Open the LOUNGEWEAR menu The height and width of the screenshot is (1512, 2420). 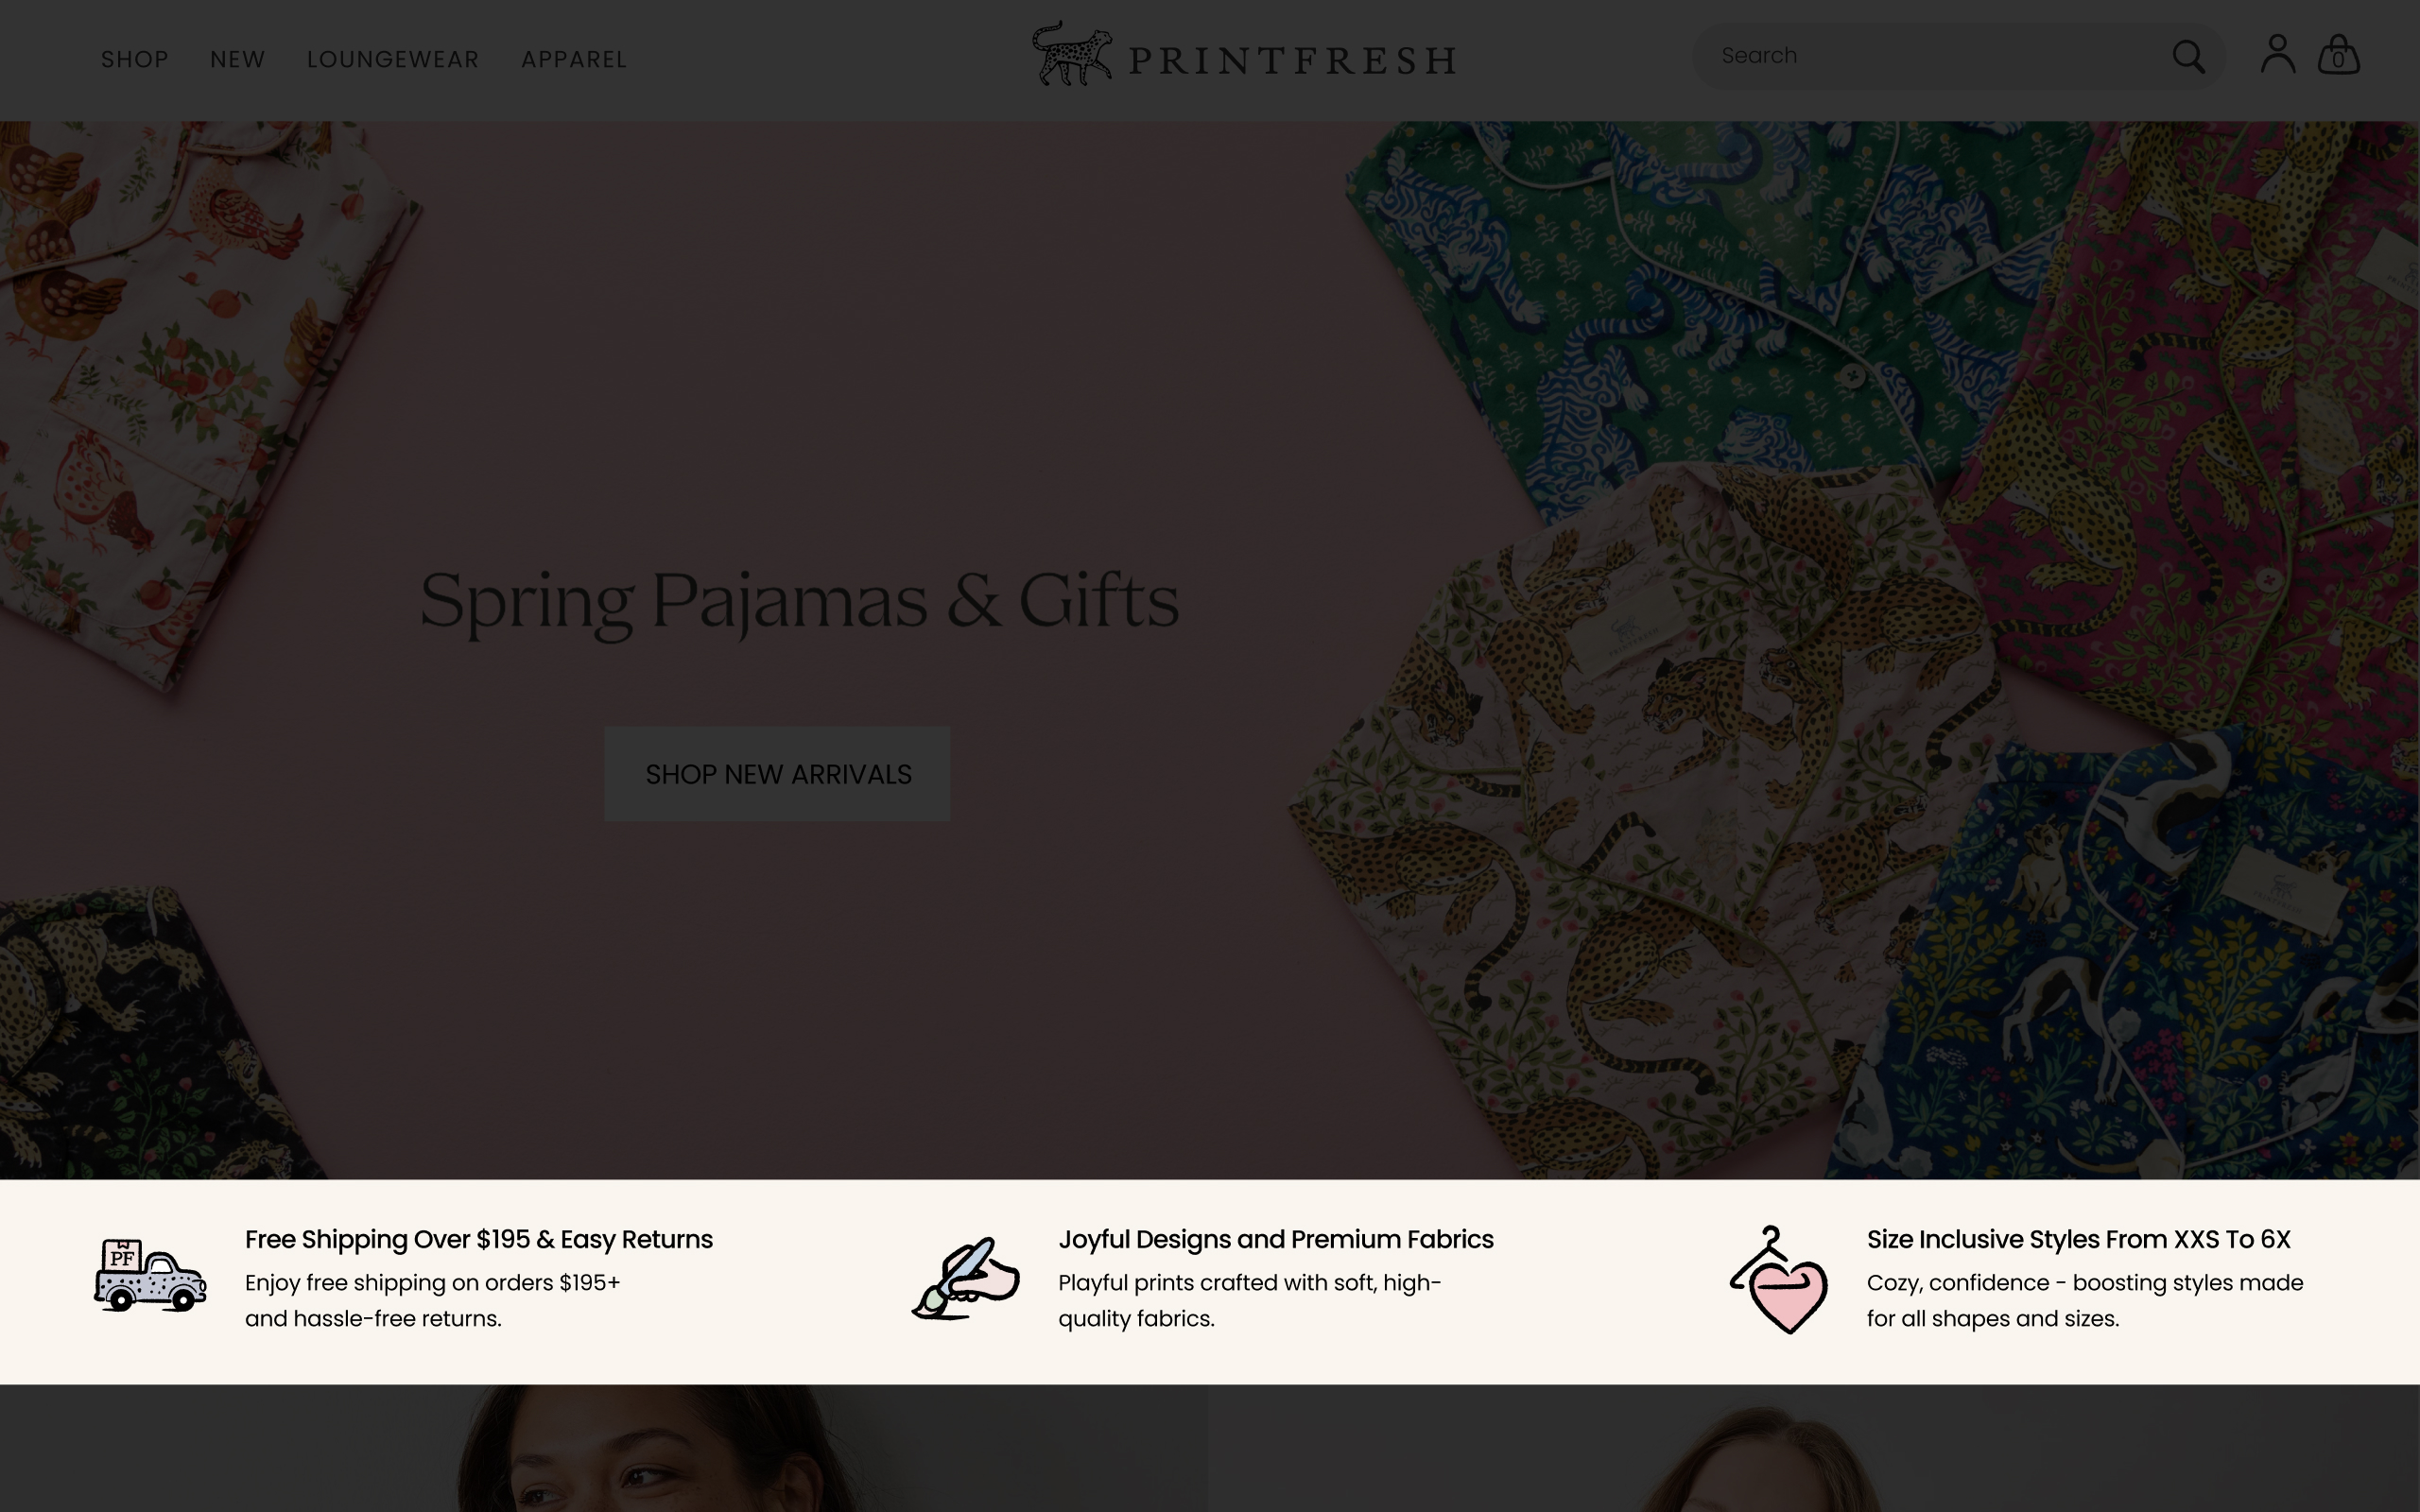[393, 60]
